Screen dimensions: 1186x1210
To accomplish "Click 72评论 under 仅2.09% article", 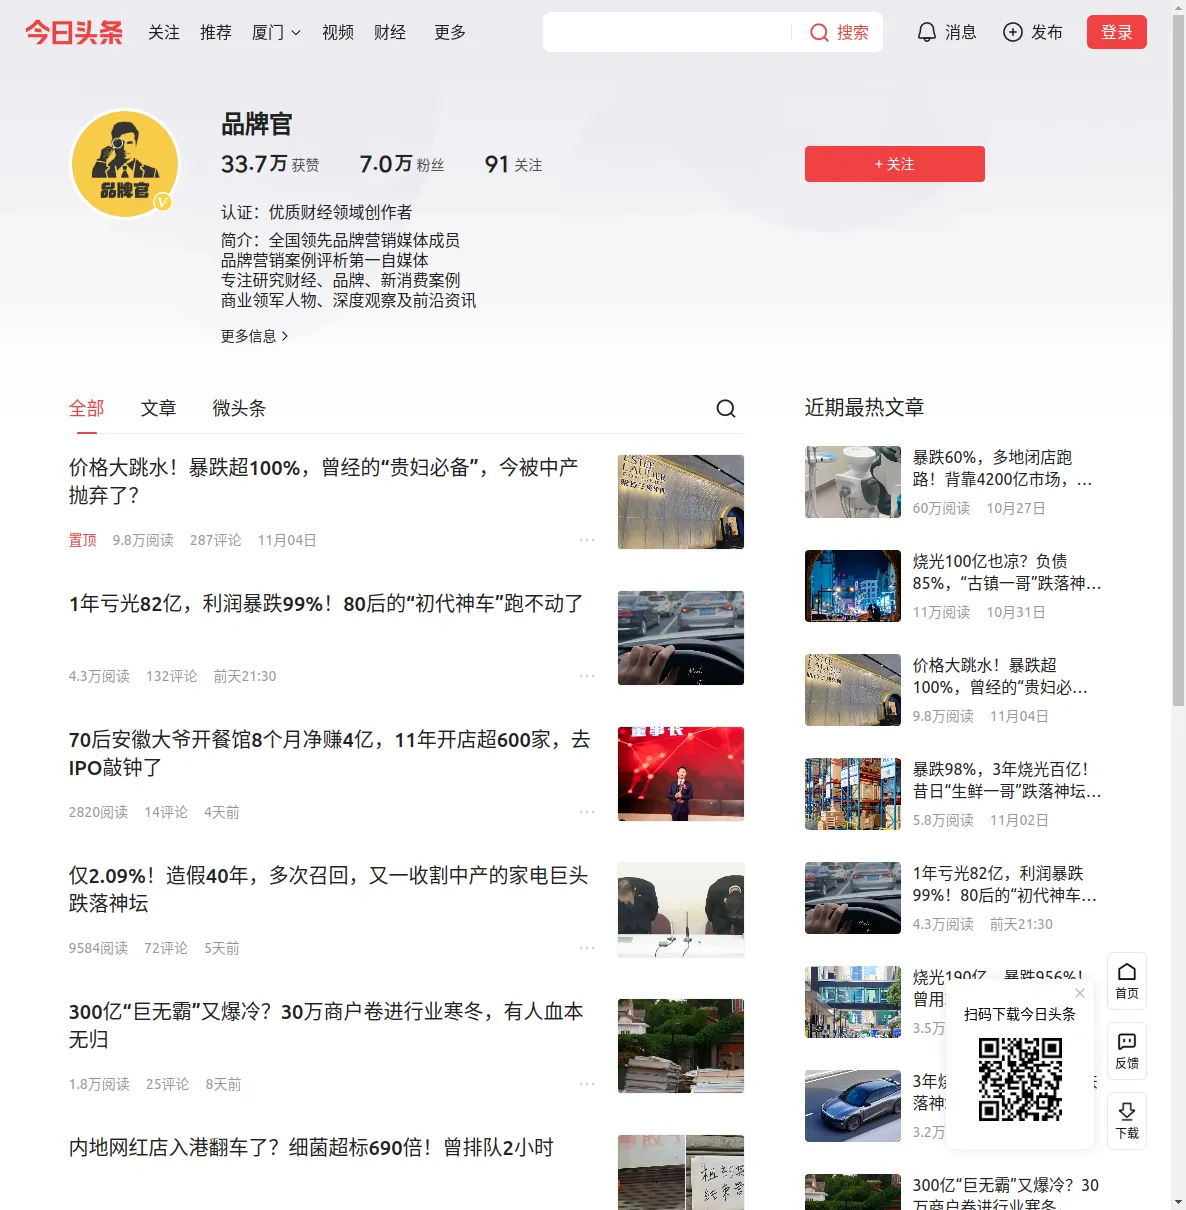I will pos(166,948).
